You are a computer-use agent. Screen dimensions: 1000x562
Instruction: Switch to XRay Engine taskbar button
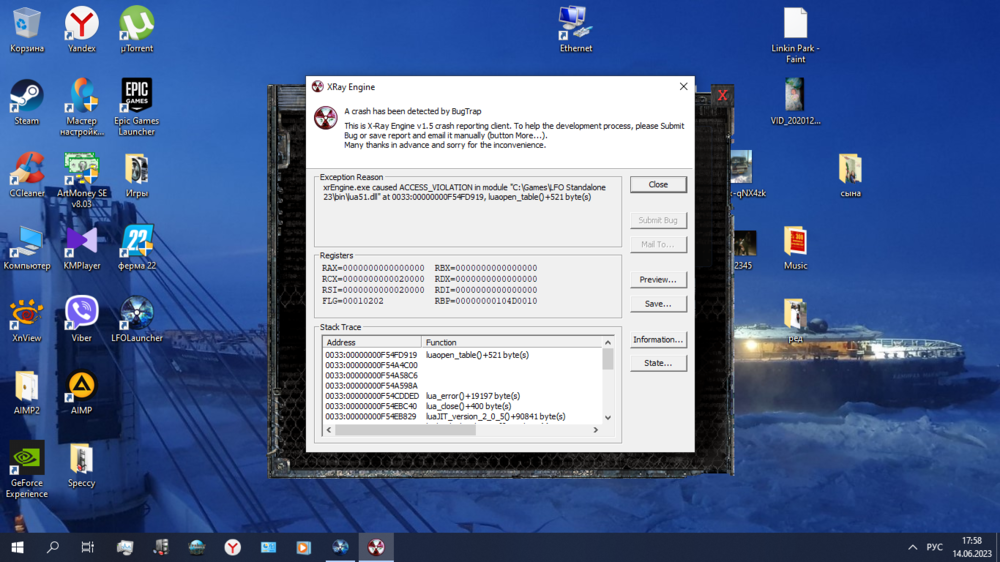tap(376, 547)
